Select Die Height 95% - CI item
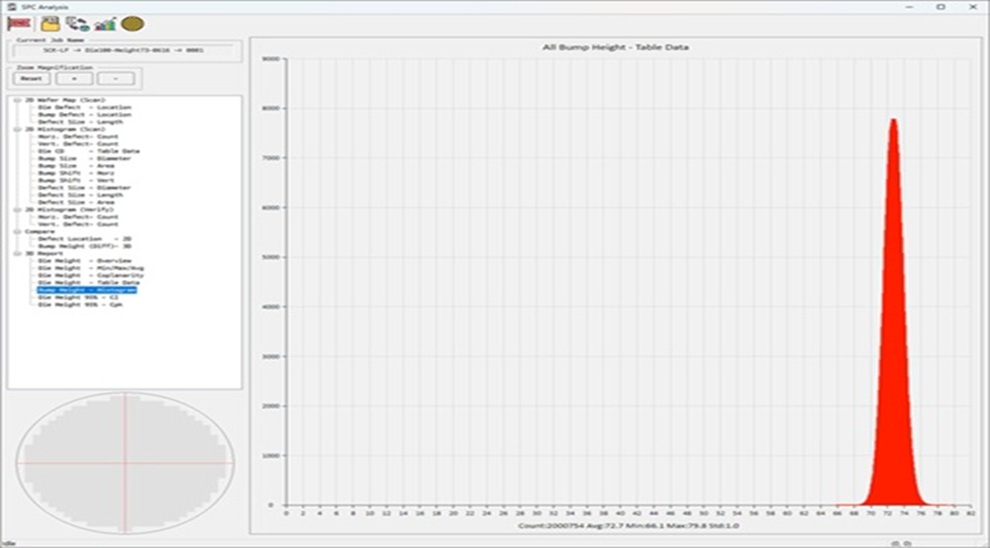 pyautogui.click(x=78, y=297)
